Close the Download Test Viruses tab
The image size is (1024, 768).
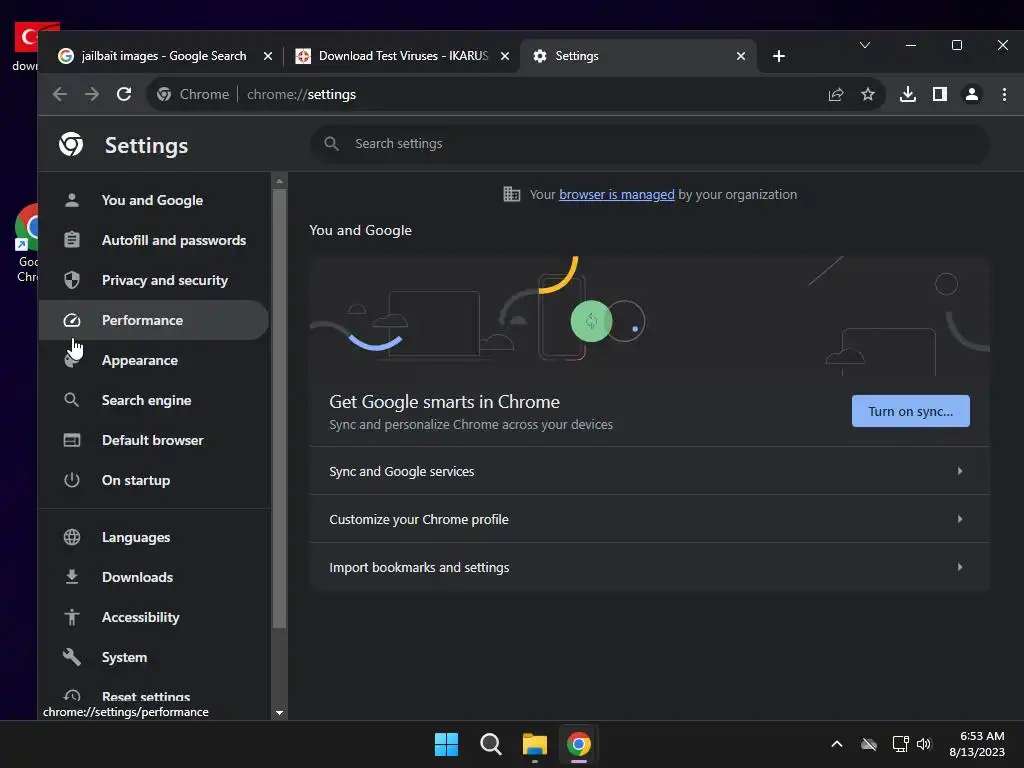point(505,56)
